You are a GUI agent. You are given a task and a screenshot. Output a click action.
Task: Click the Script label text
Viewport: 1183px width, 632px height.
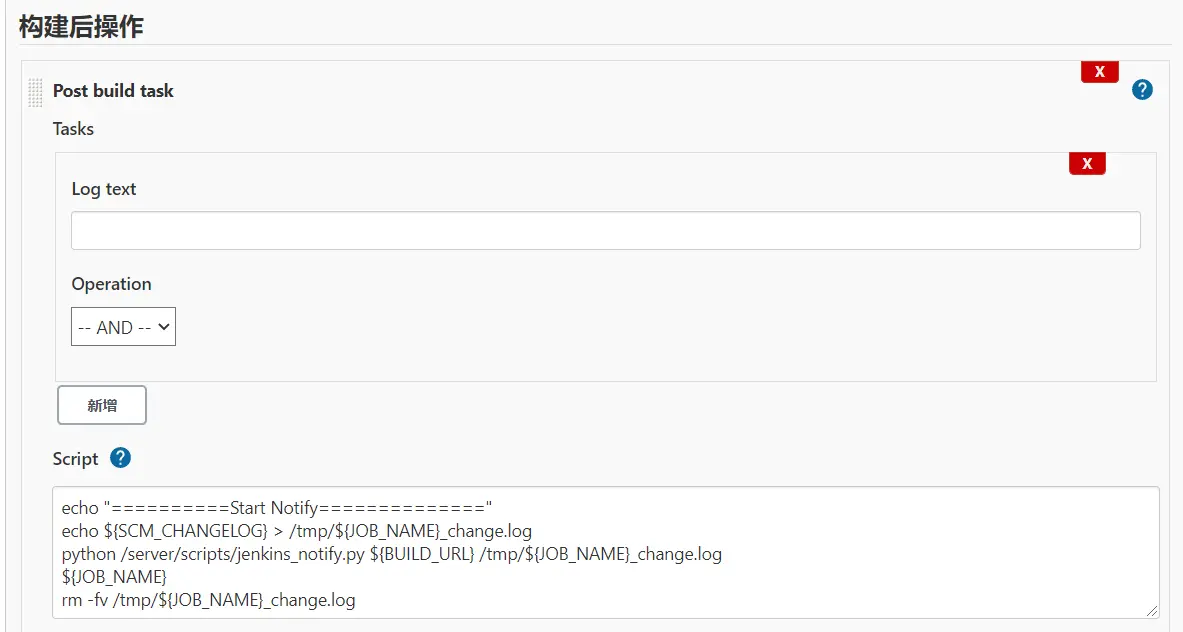pos(76,459)
